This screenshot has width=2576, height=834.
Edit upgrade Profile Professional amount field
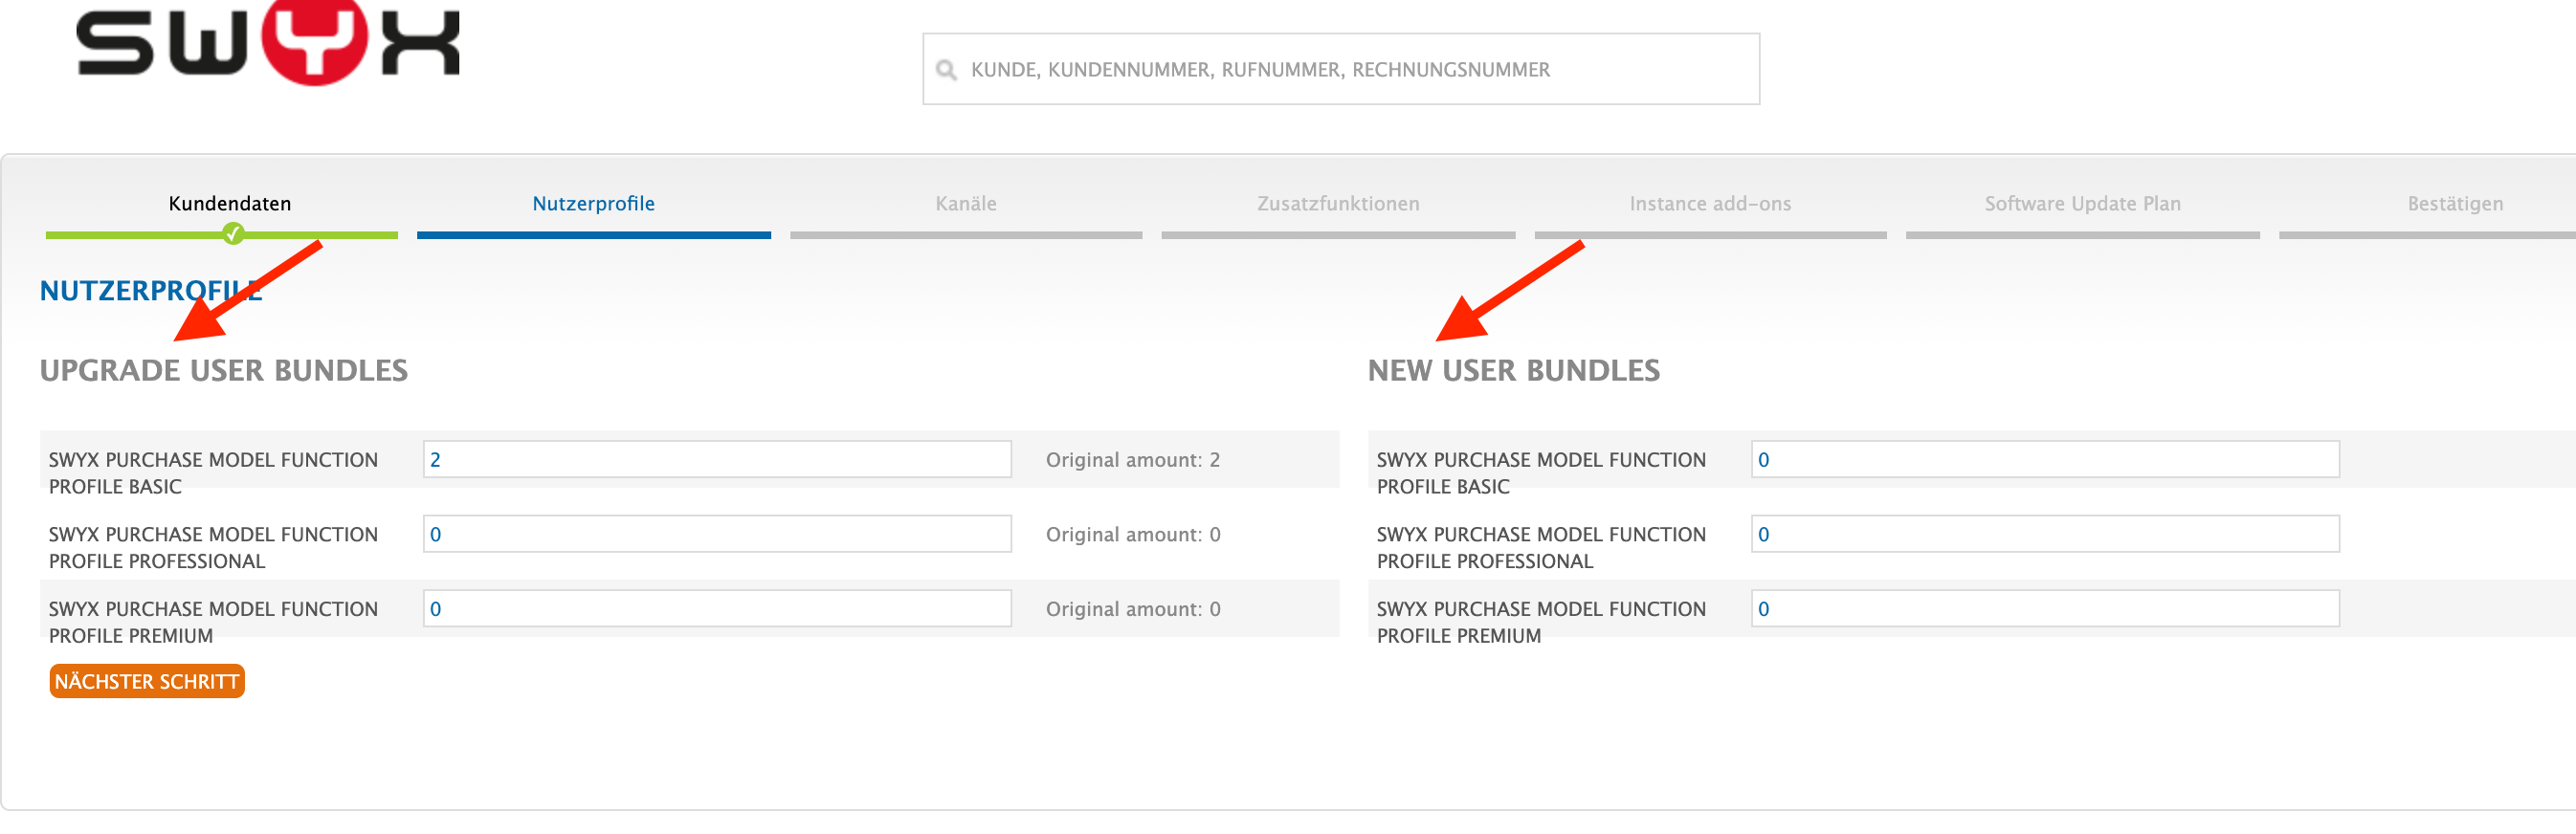(x=716, y=534)
